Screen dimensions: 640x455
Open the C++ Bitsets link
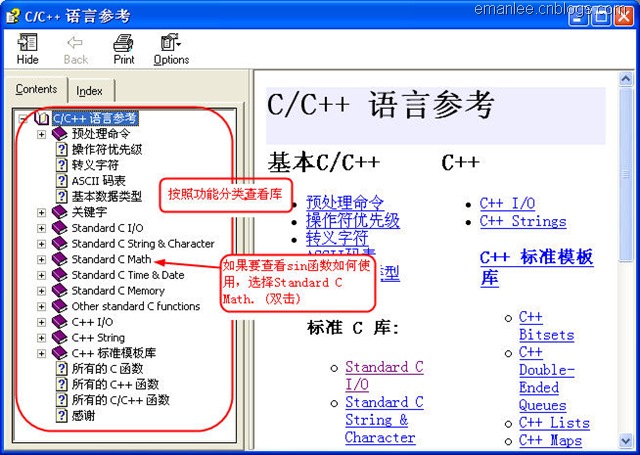point(546,326)
